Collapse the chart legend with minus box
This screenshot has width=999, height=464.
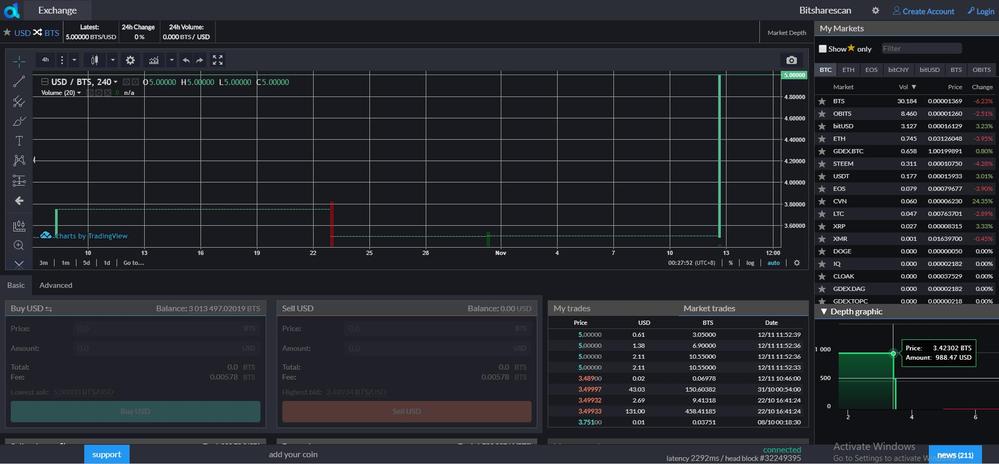point(45,82)
